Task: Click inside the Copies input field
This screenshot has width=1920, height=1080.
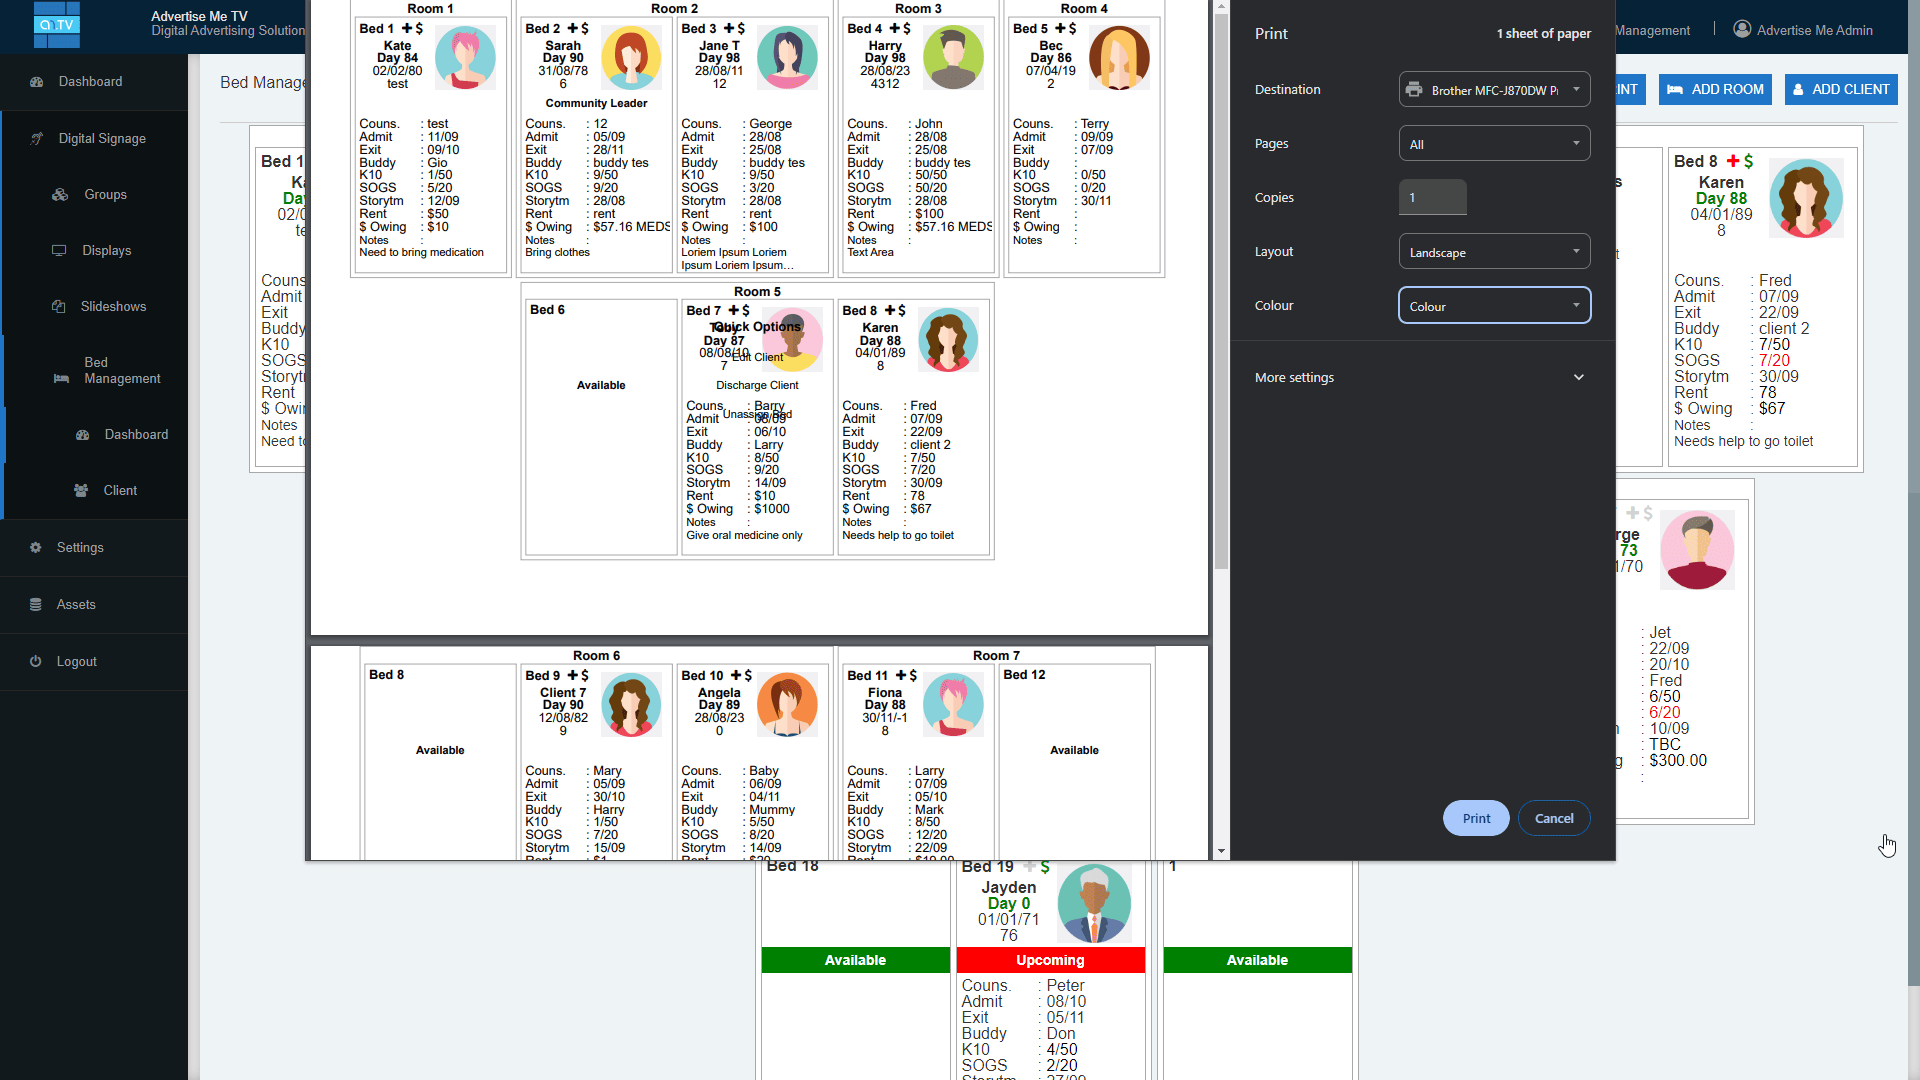Action: [1432, 197]
